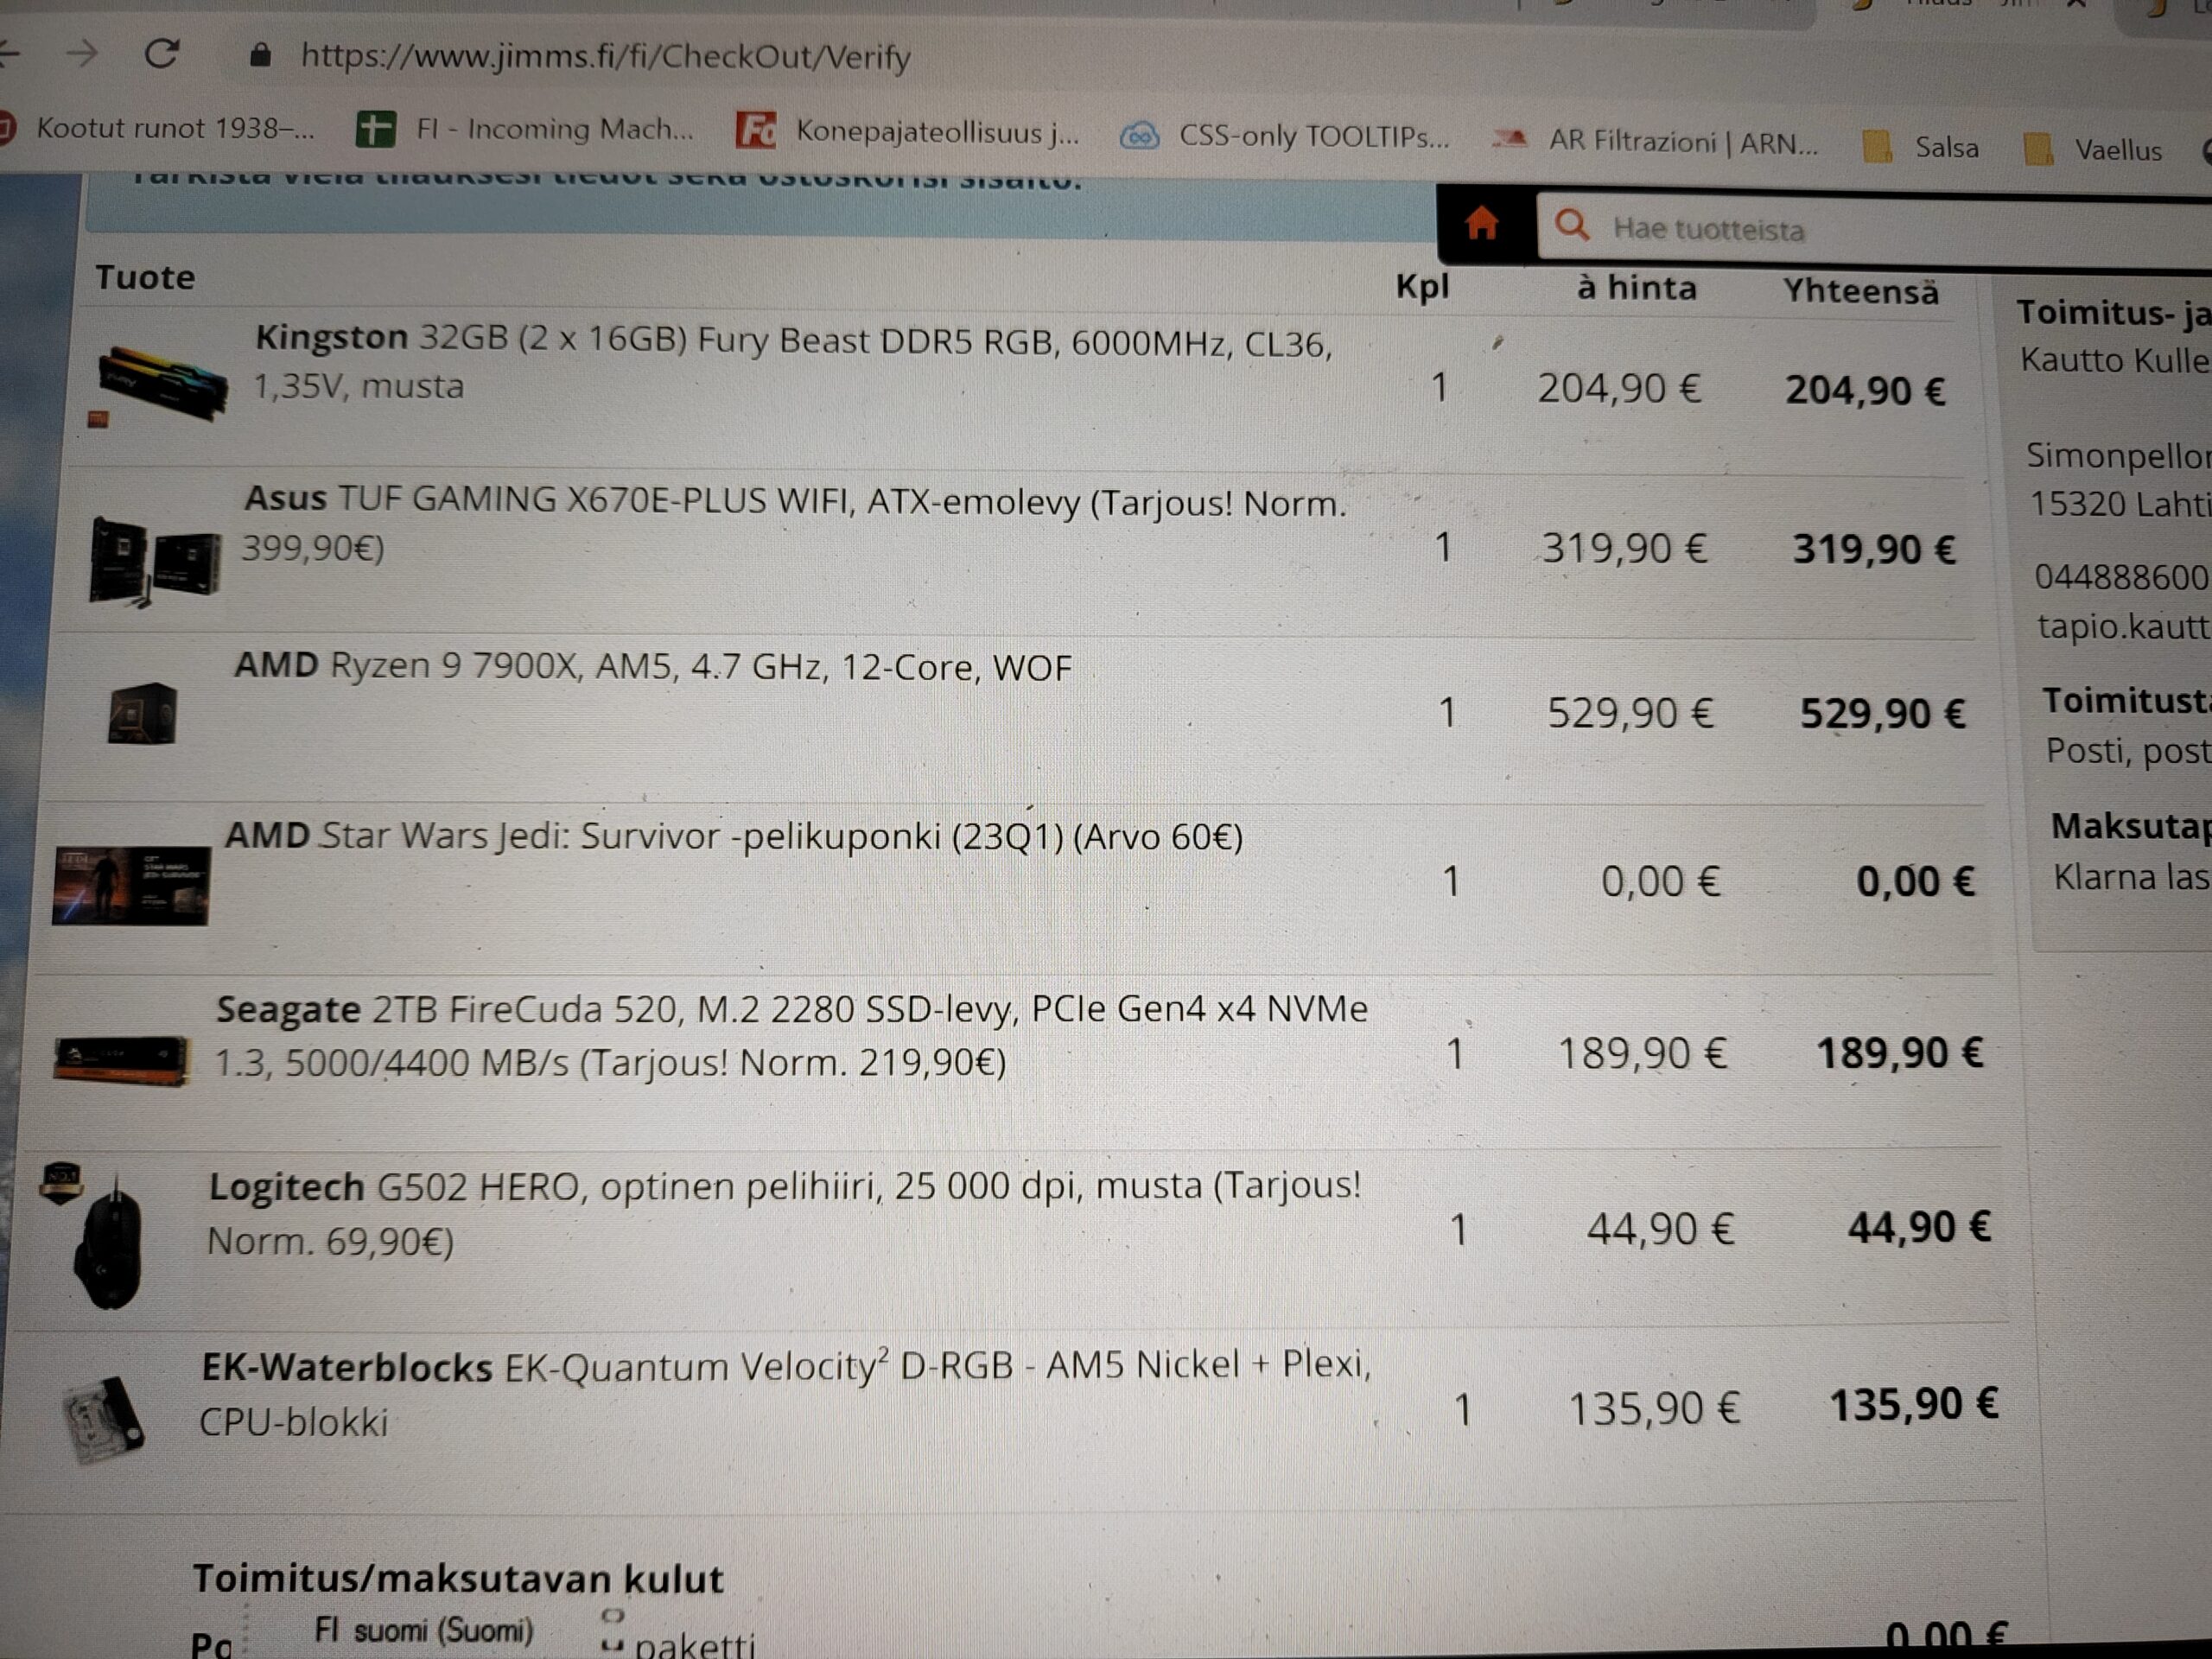Screen dimensions: 2212x1659
Task: Open the Star Wars Jedi Survivor thumbnail
Action: (131, 886)
